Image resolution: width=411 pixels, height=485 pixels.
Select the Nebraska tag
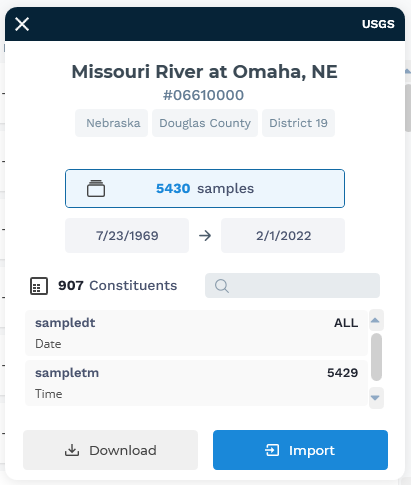112,123
